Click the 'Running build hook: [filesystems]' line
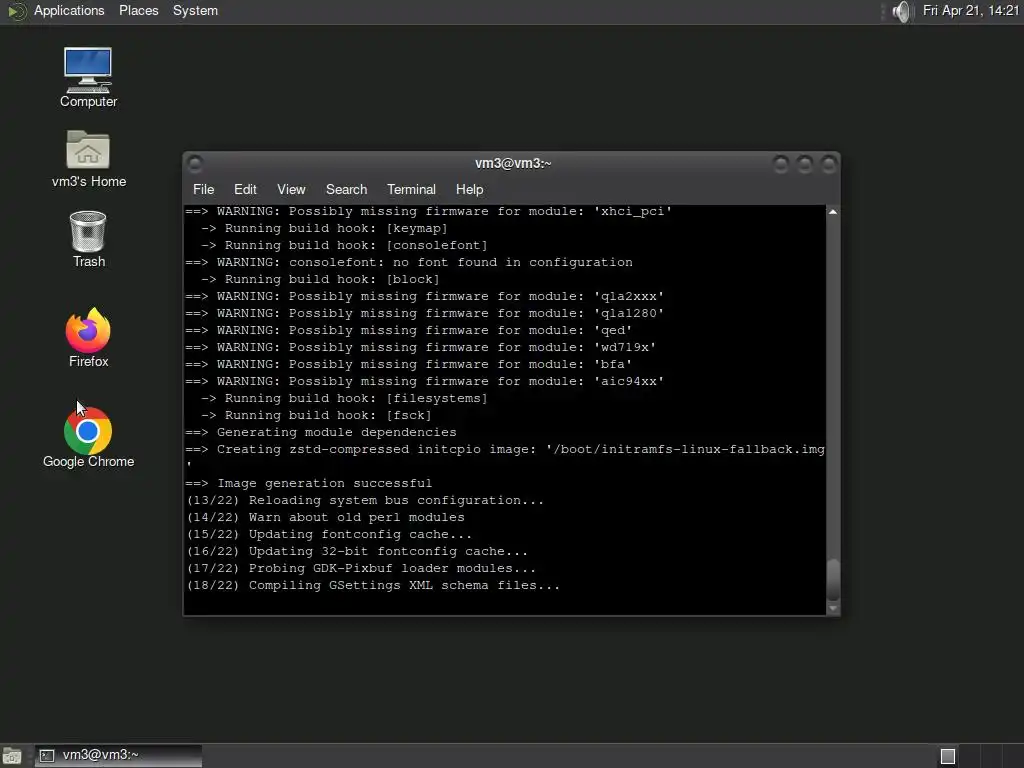1024x768 pixels. coord(344,398)
